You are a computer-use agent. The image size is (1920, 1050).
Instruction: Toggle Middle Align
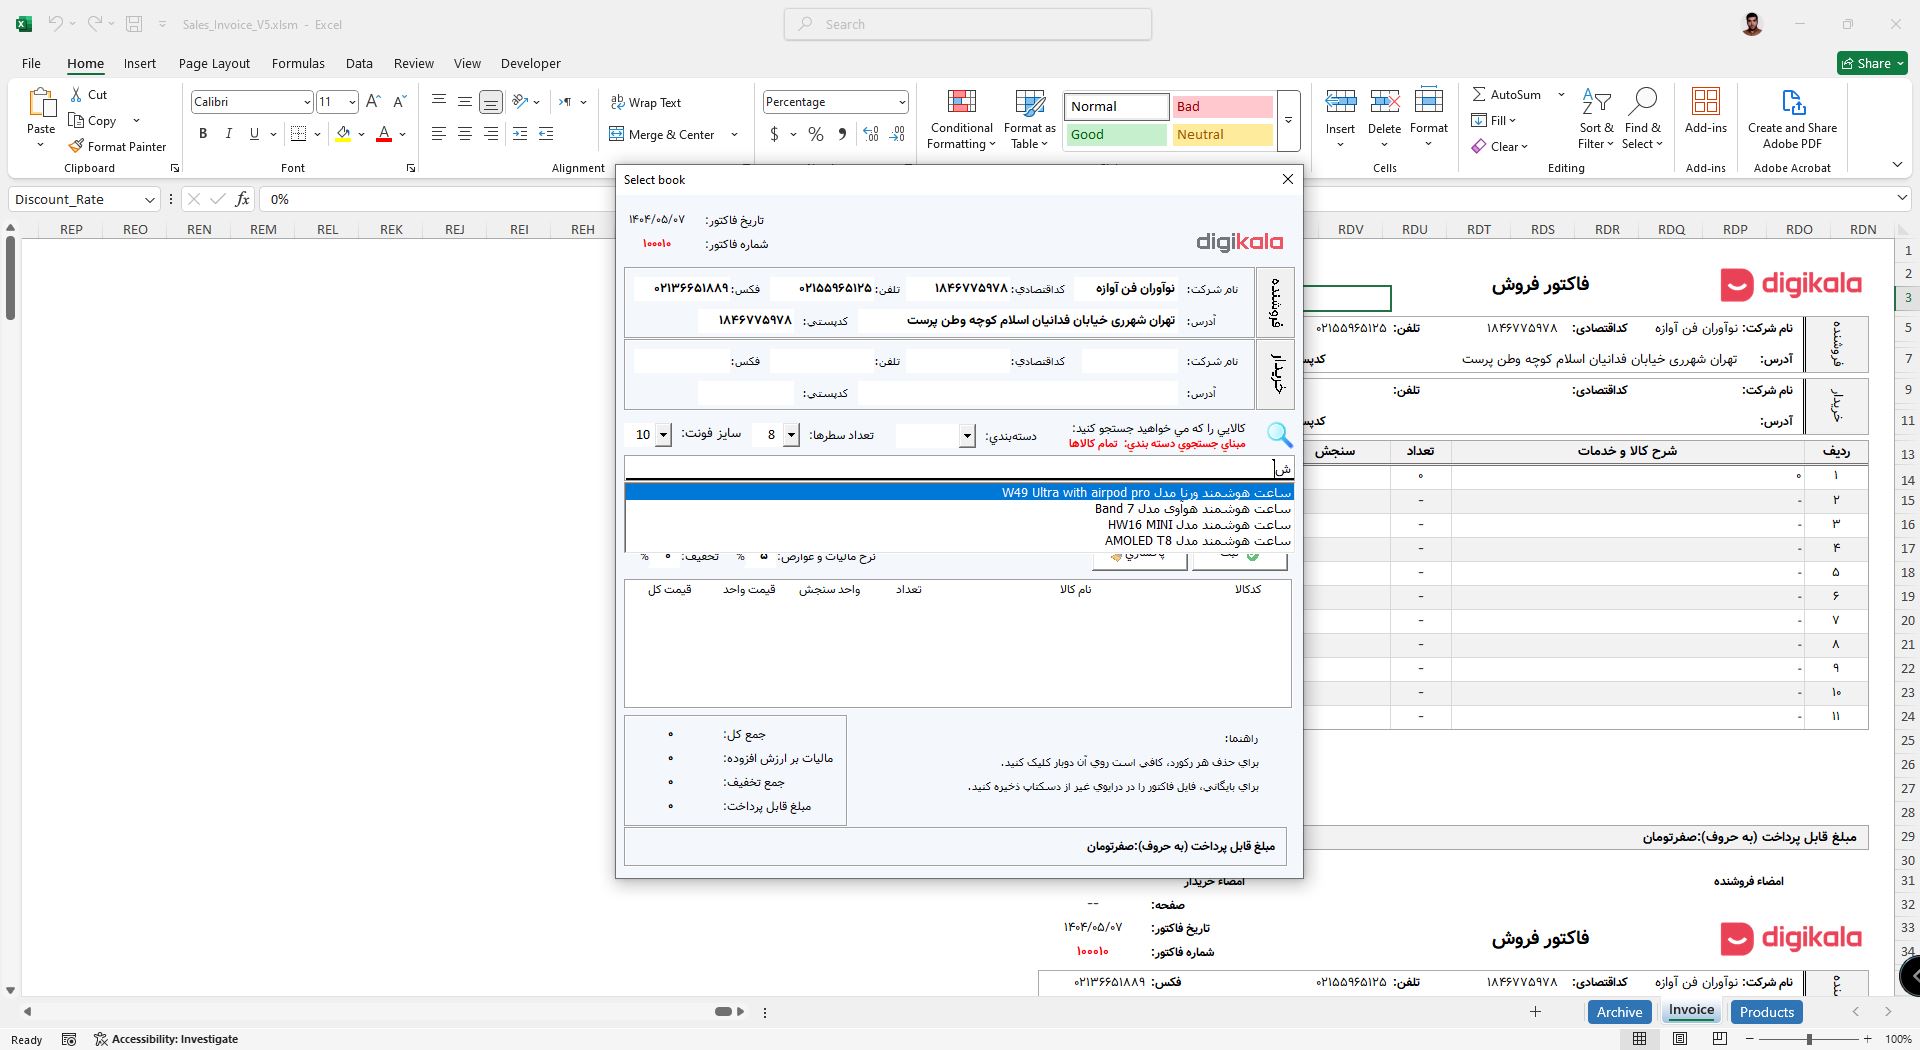click(464, 101)
